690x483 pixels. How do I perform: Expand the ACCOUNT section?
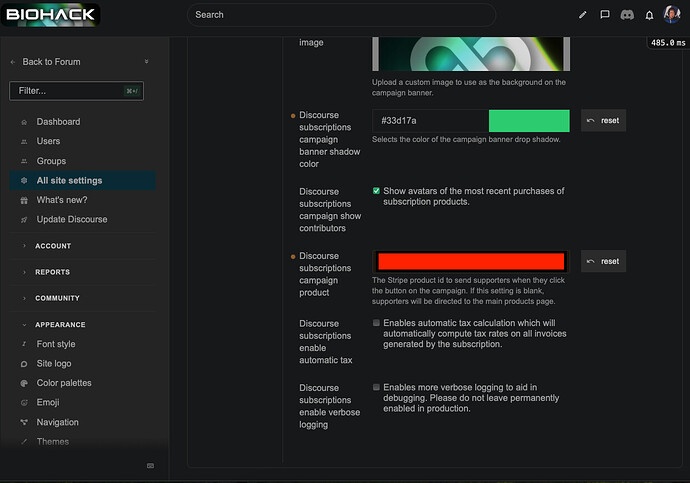[x=53, y=246]
